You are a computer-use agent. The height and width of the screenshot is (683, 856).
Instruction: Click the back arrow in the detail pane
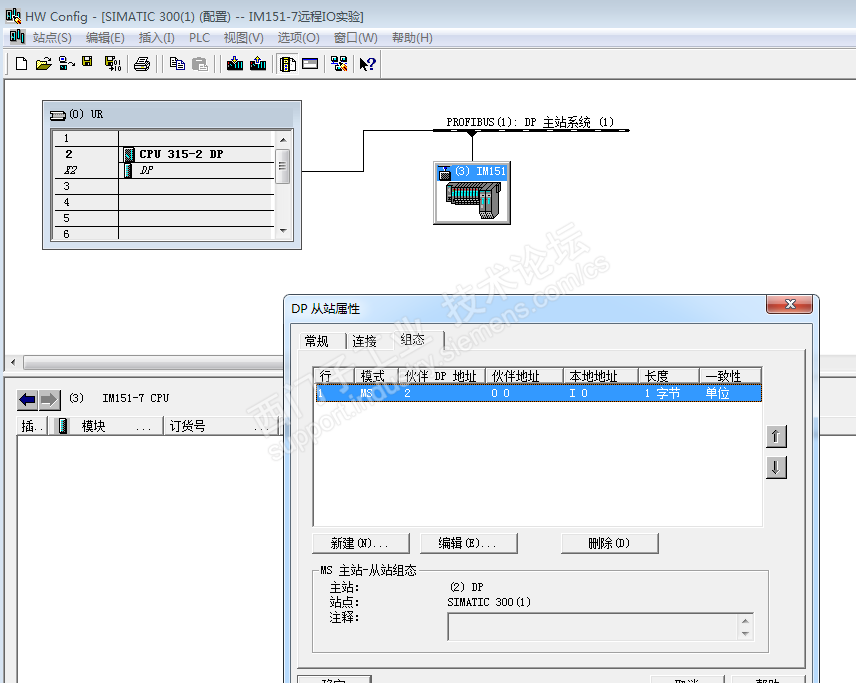[27, 400]
